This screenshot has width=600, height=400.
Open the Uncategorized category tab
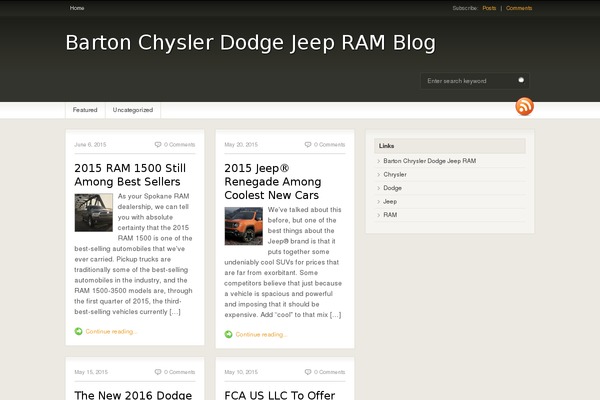coord(133,110)
